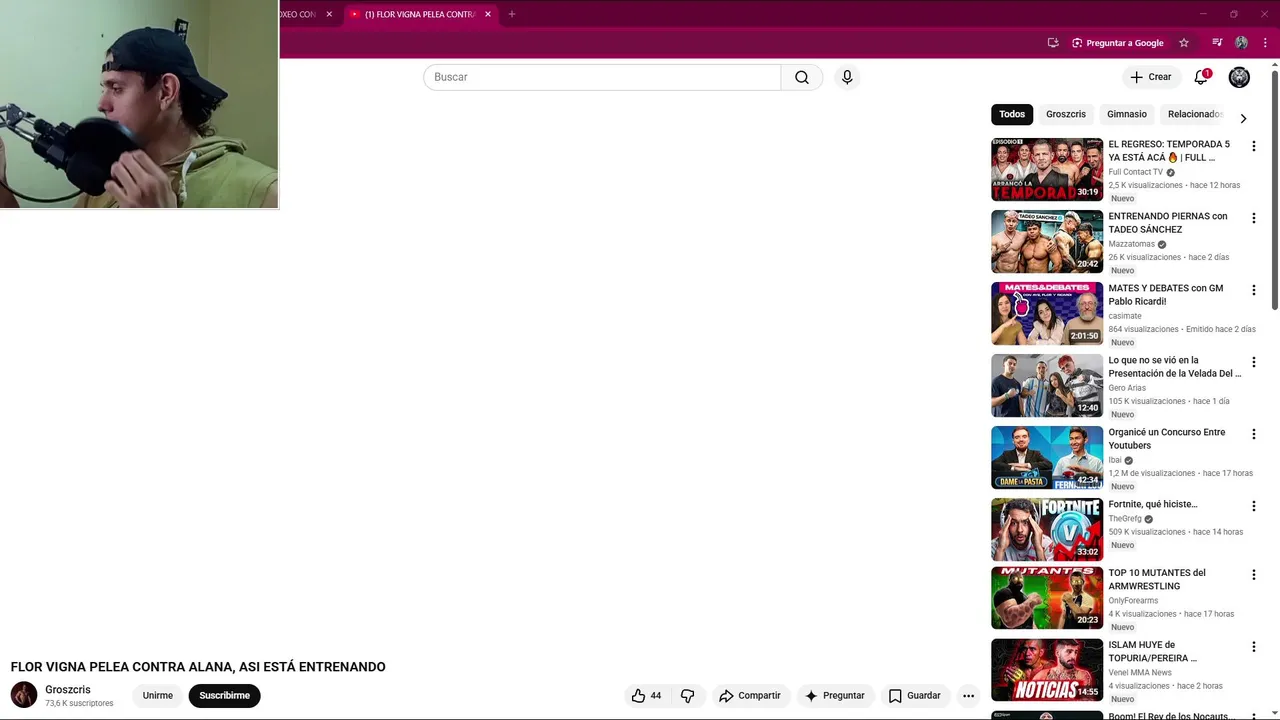The image size is (1280, 720).
Task: Open options for ISLAM HUYE video
Action: pyautogui.click(x=1253, y=647)
